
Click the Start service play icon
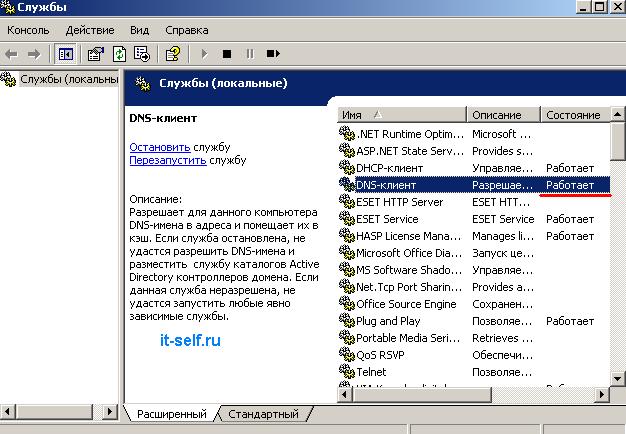[204, 54]
